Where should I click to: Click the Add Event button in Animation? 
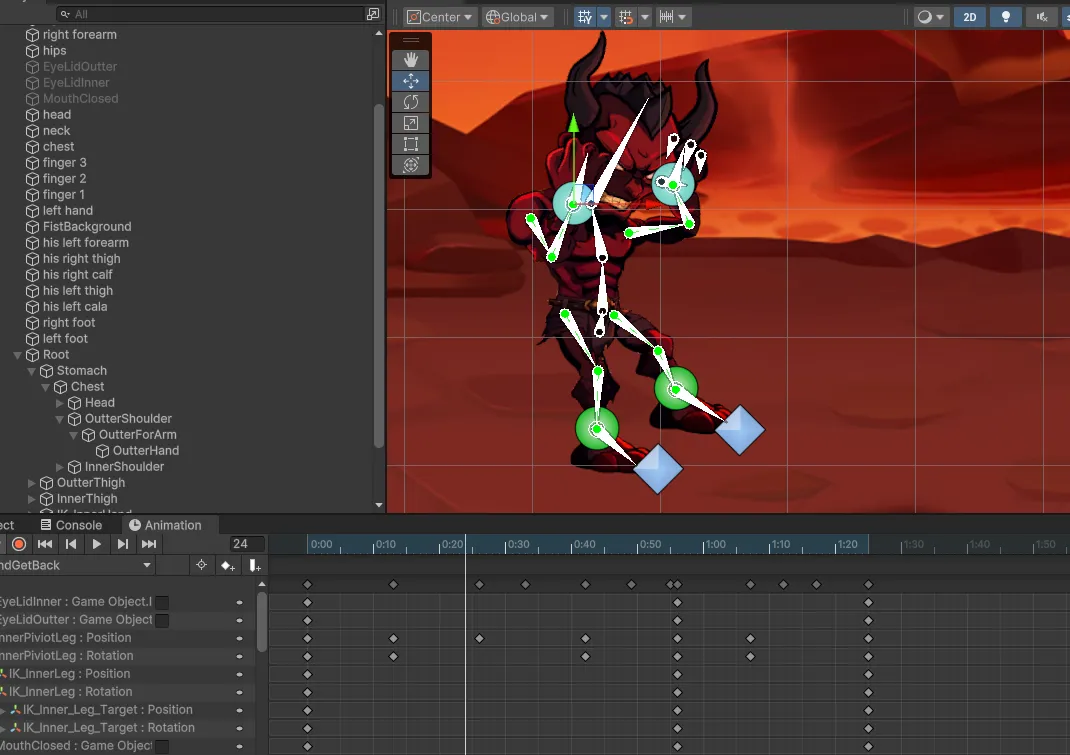(254, 566)
